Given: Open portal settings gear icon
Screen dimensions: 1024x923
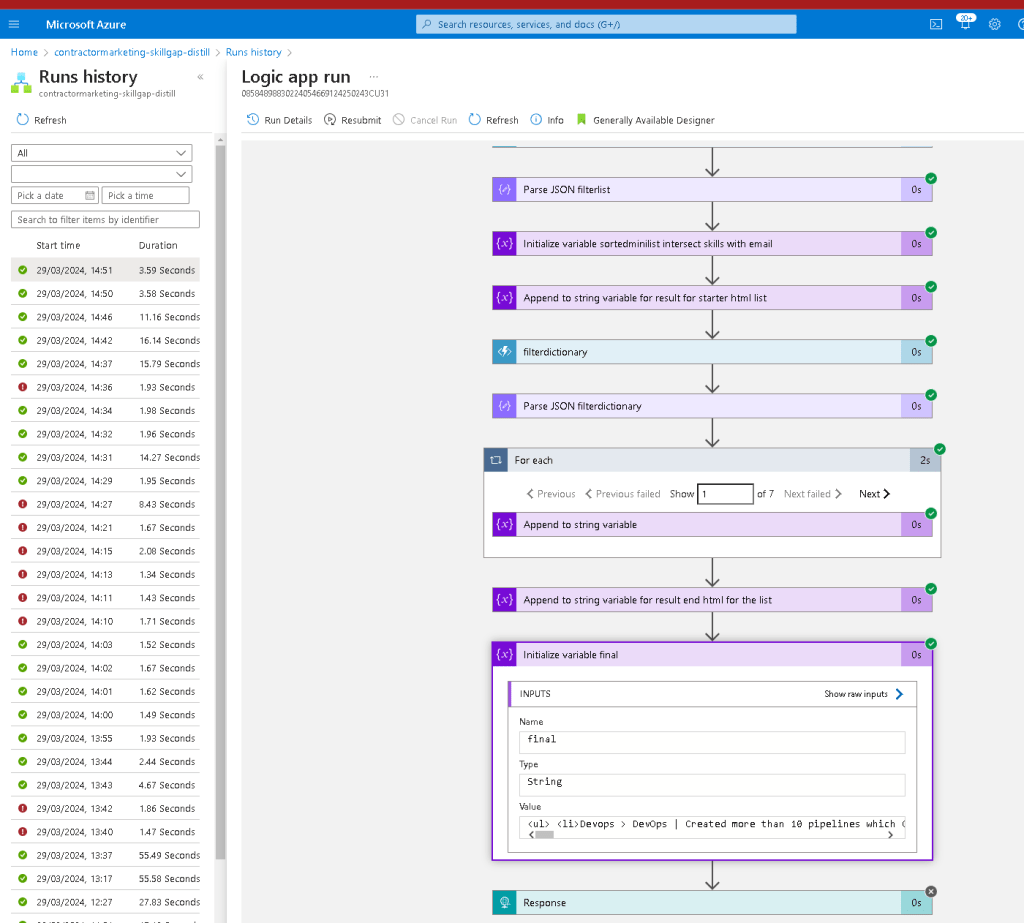Looking at the screenshot, I should [995, 24].
